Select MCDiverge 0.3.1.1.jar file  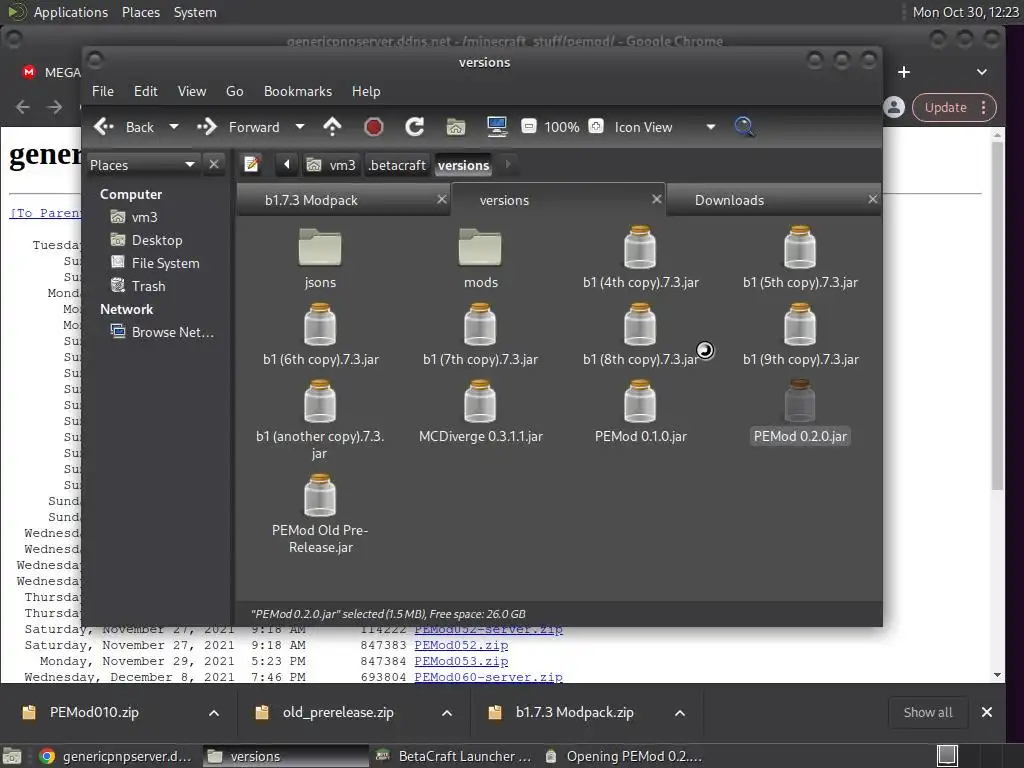click(x=480, y=401)
